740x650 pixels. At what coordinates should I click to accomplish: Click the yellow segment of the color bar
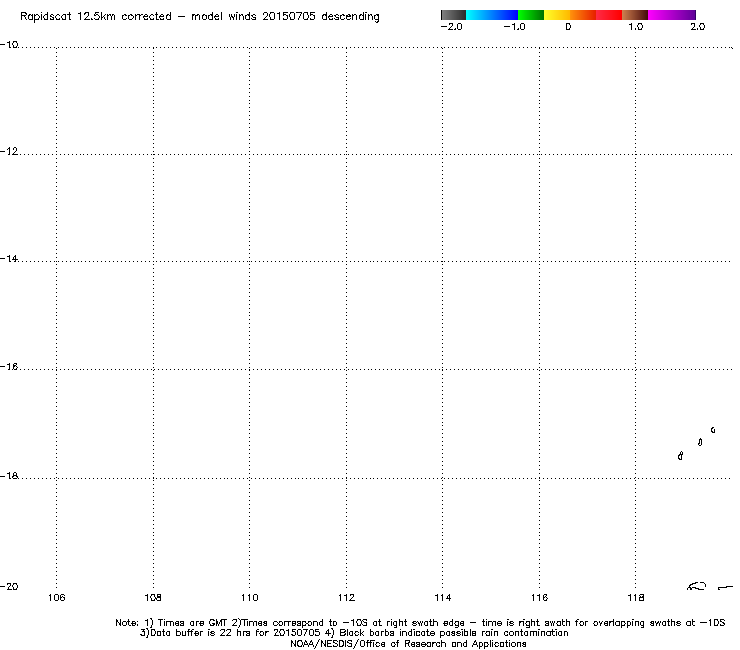(557, 15)
